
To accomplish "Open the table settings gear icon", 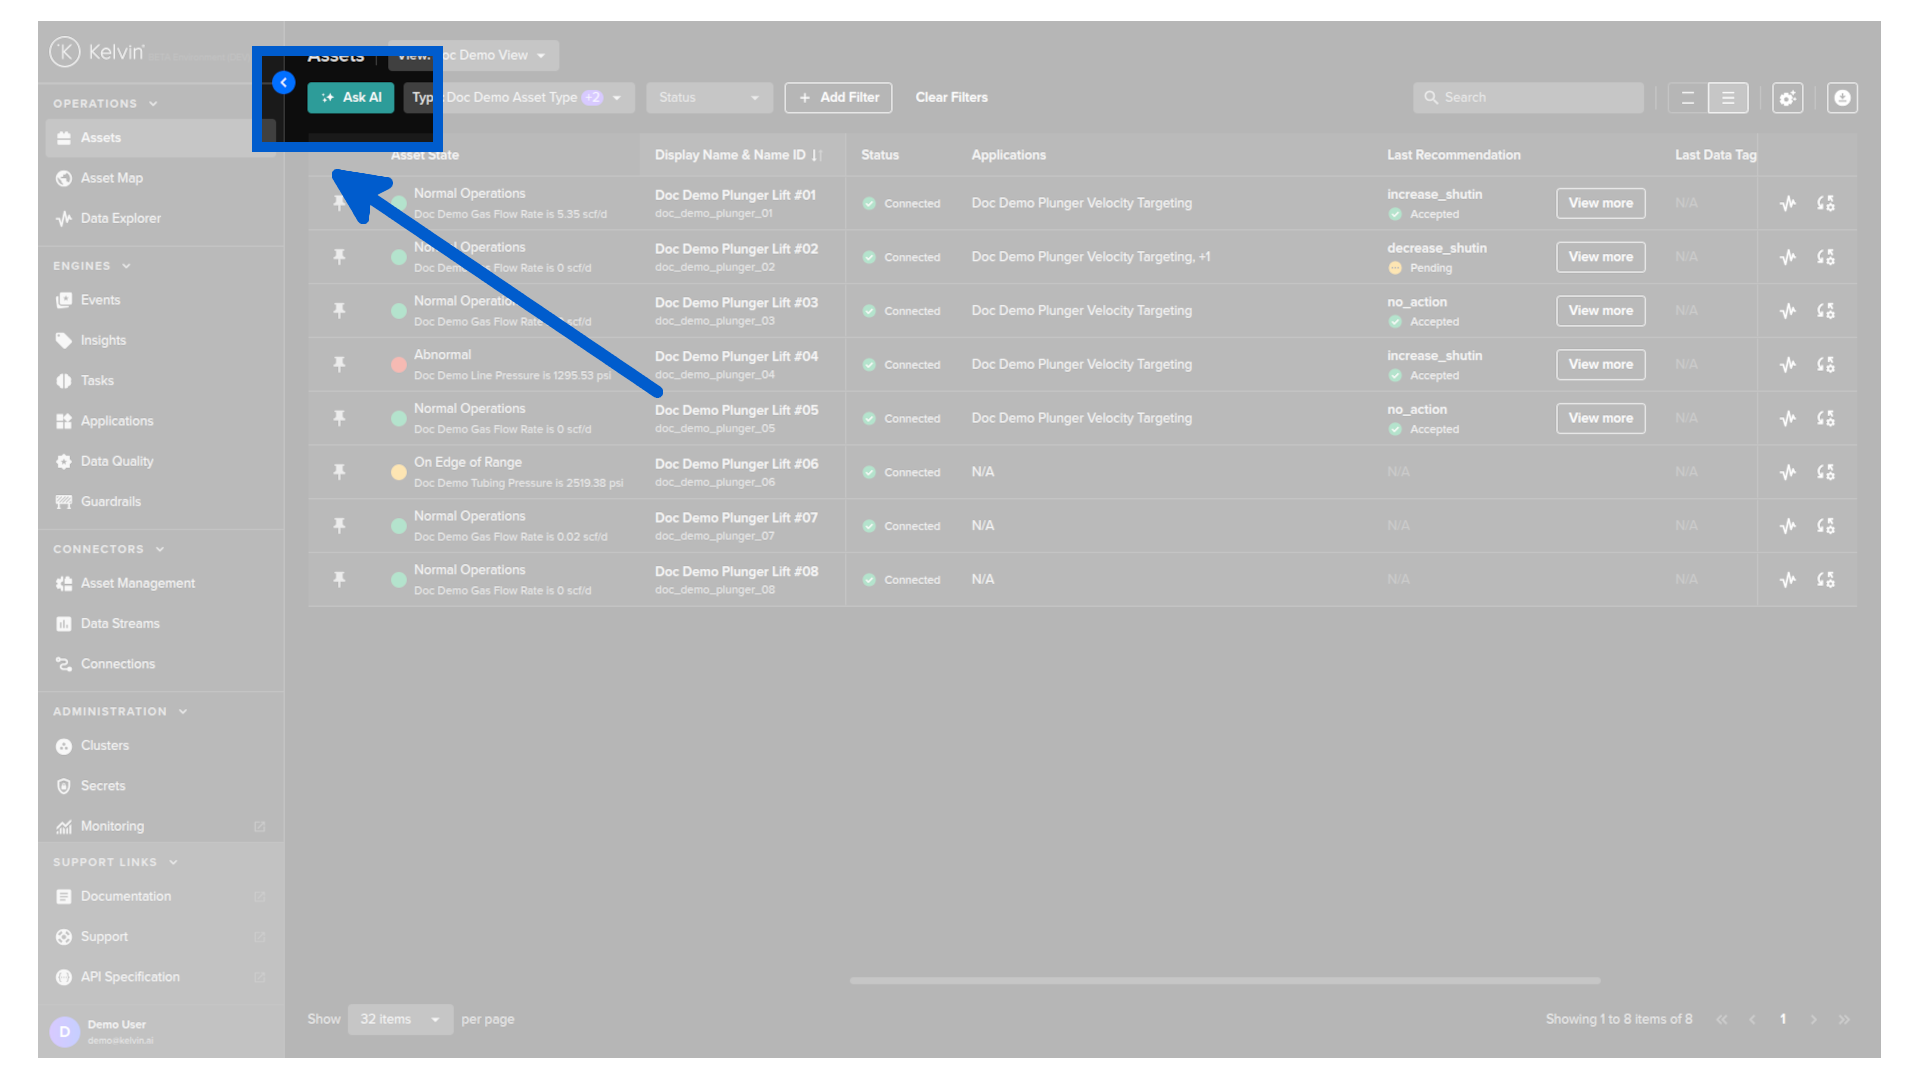I will (x=1787, y=97).
